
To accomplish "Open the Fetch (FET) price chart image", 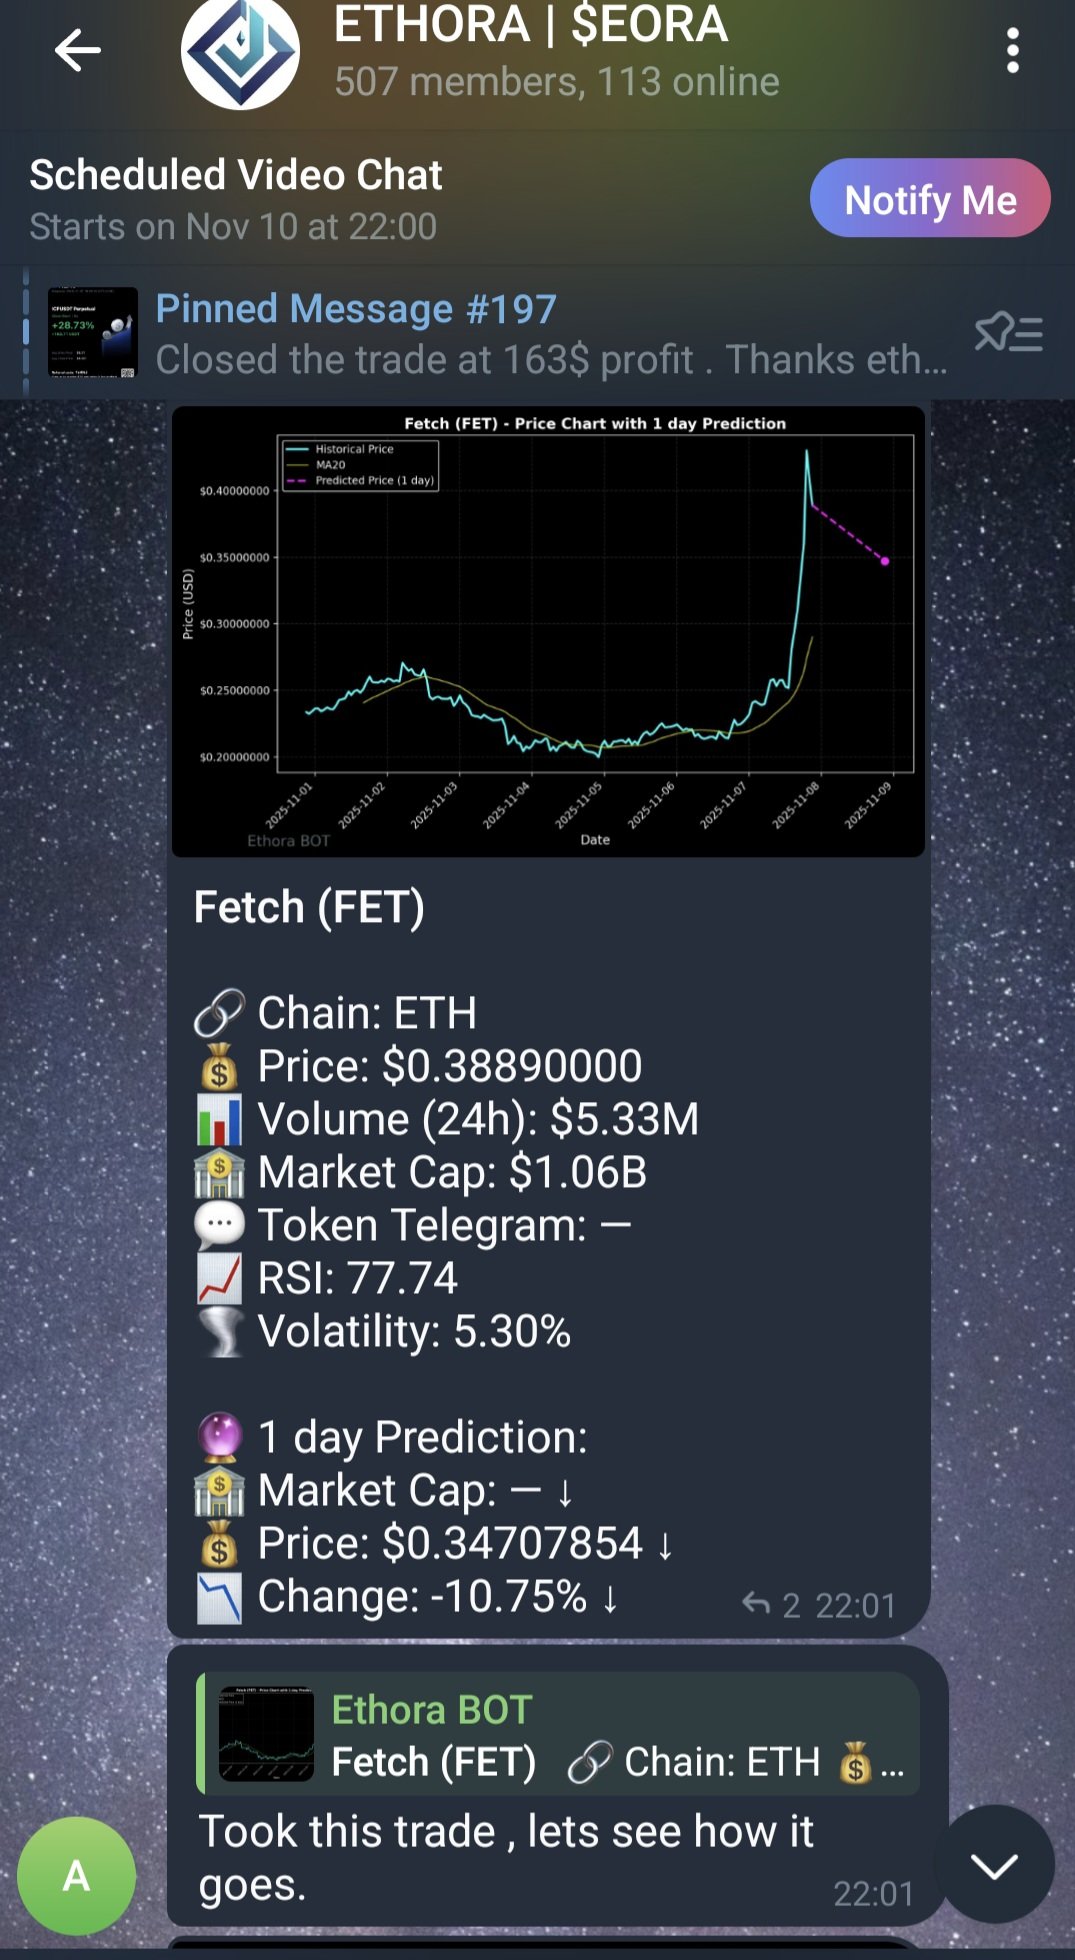I will tap(548, 631).
